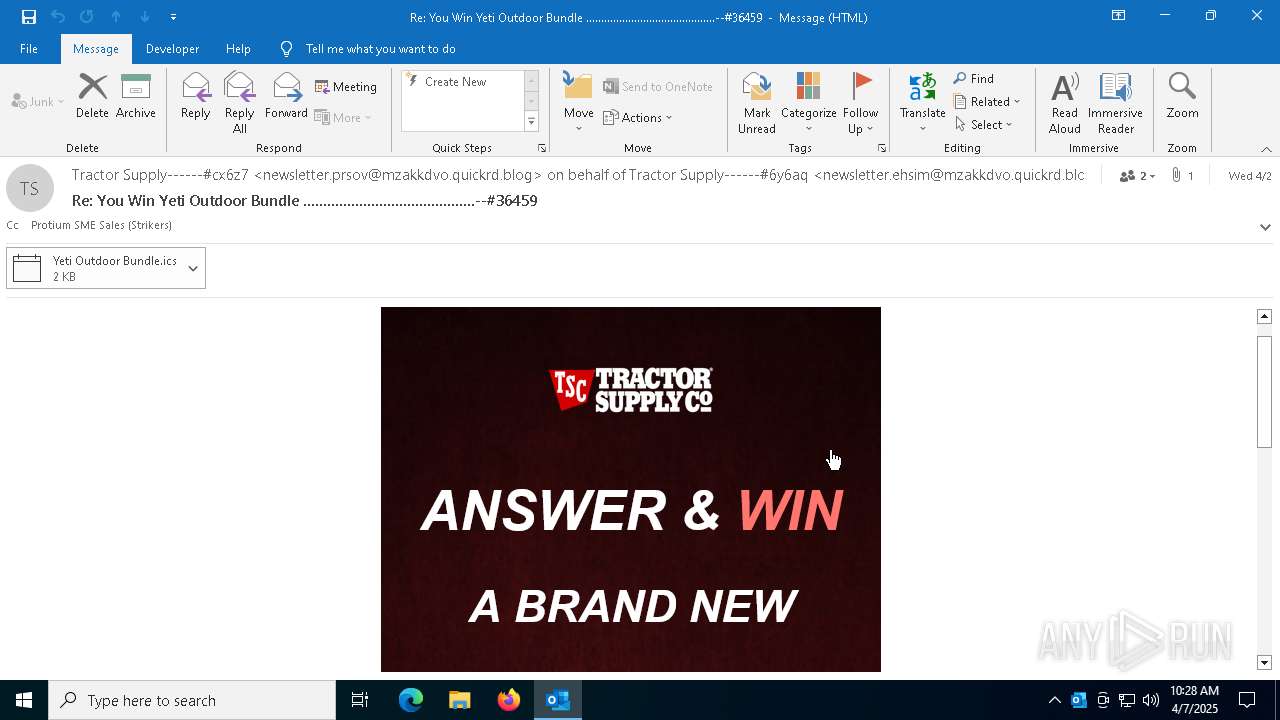The height and width of the screenshot is (720, 1280).
Task: Open the Junk dropdown
Action: (x=38, y=102)
